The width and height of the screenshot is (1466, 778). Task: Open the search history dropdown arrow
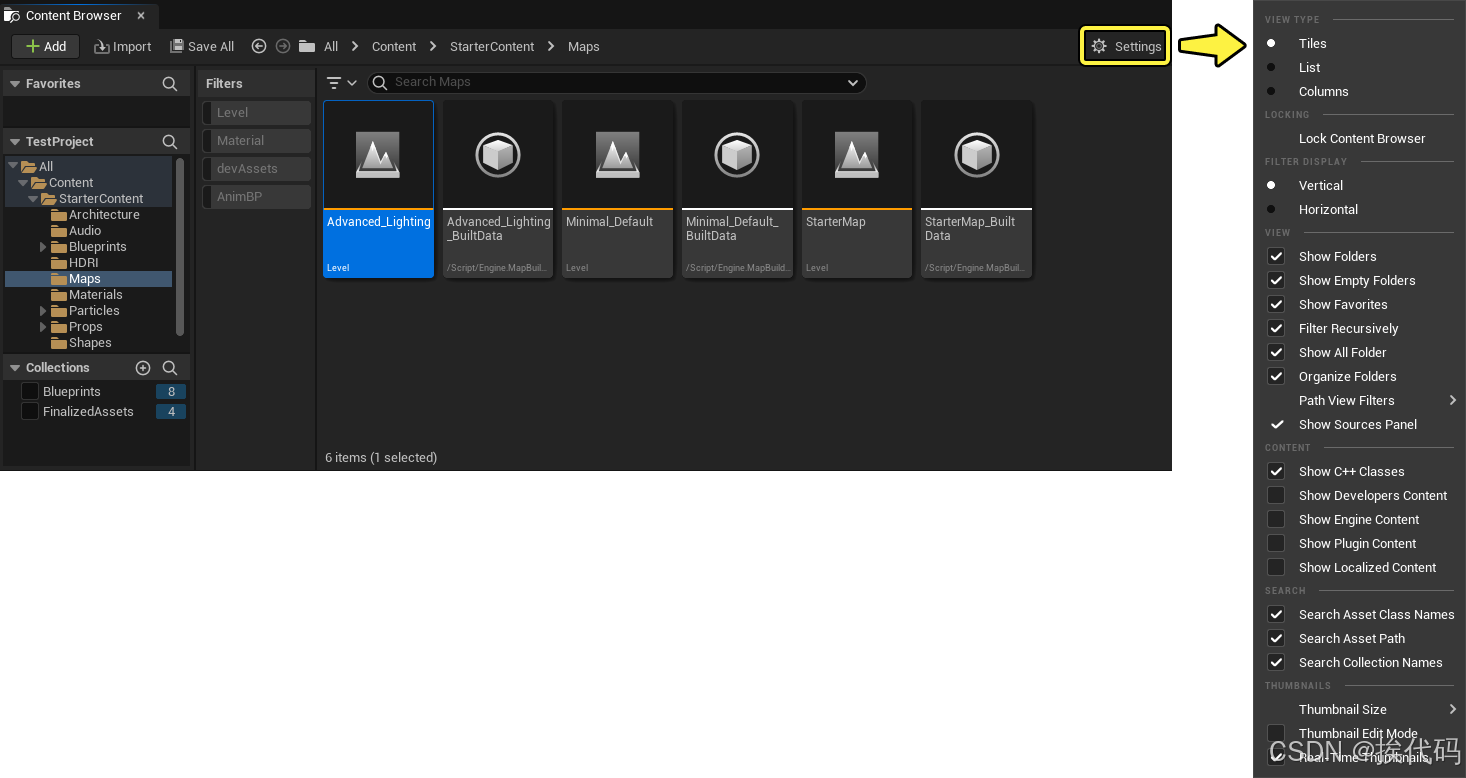point(853,83)
